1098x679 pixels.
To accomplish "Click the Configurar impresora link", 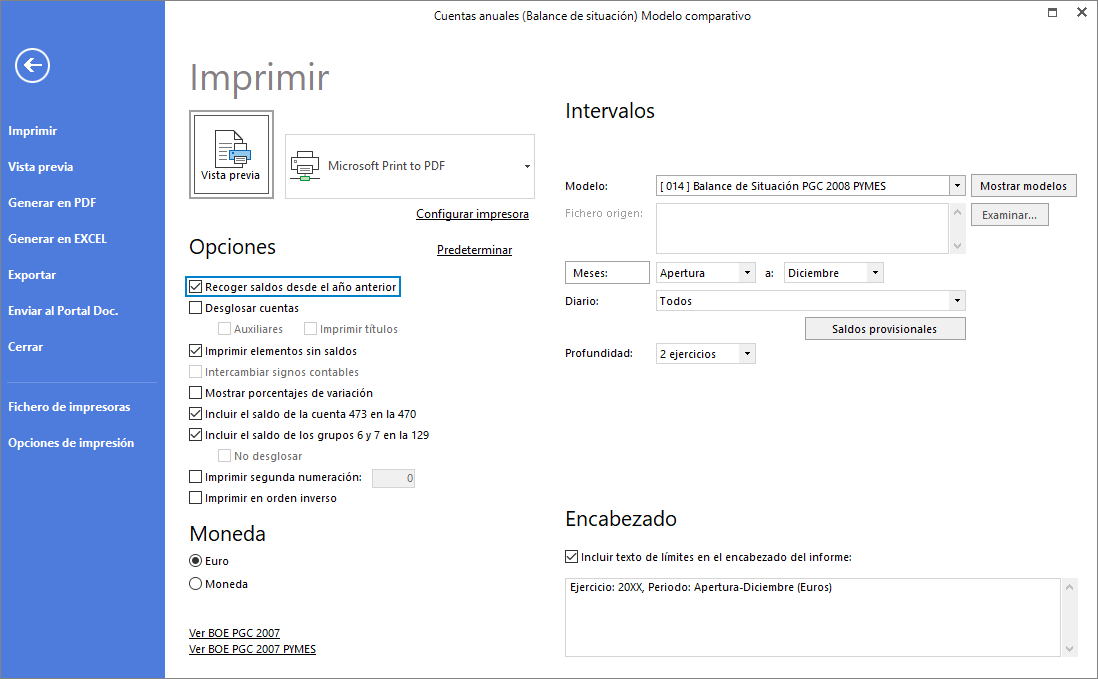I will (x=473, y=214).
